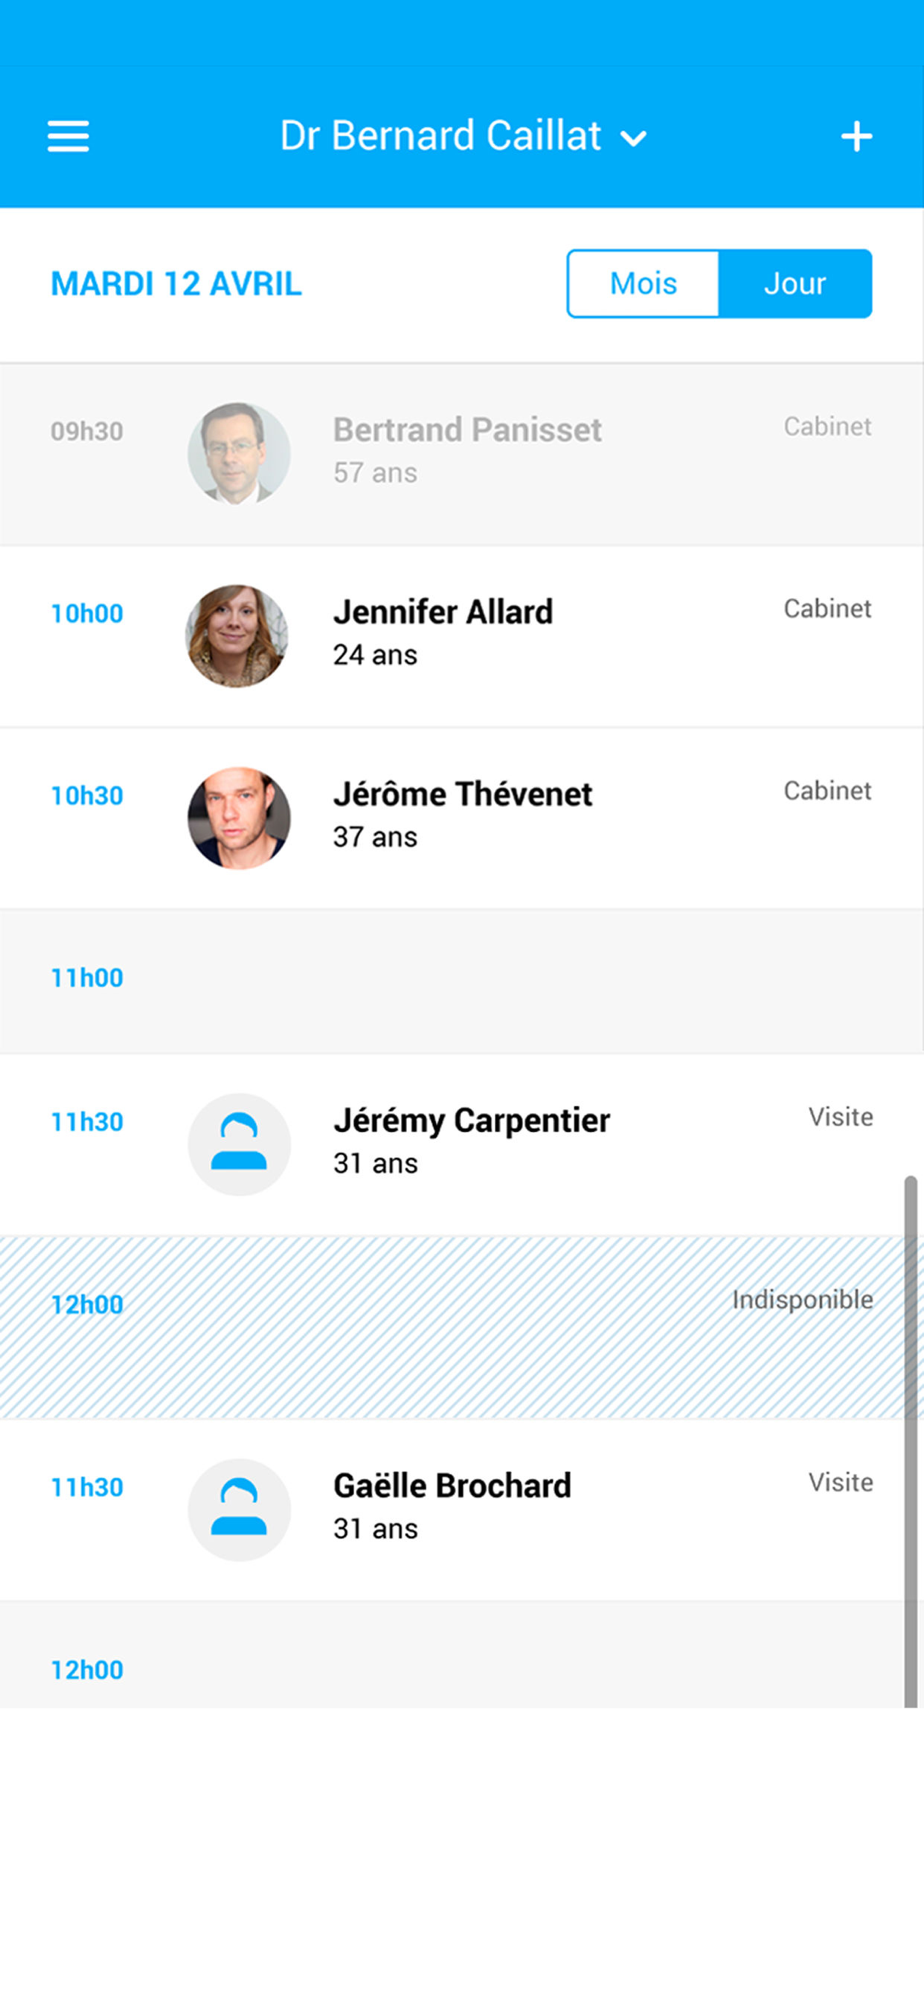Select the empty 11h00 time slot
Image resolution: width=924 pixels, height=2000 pixels.
point(462,982)
